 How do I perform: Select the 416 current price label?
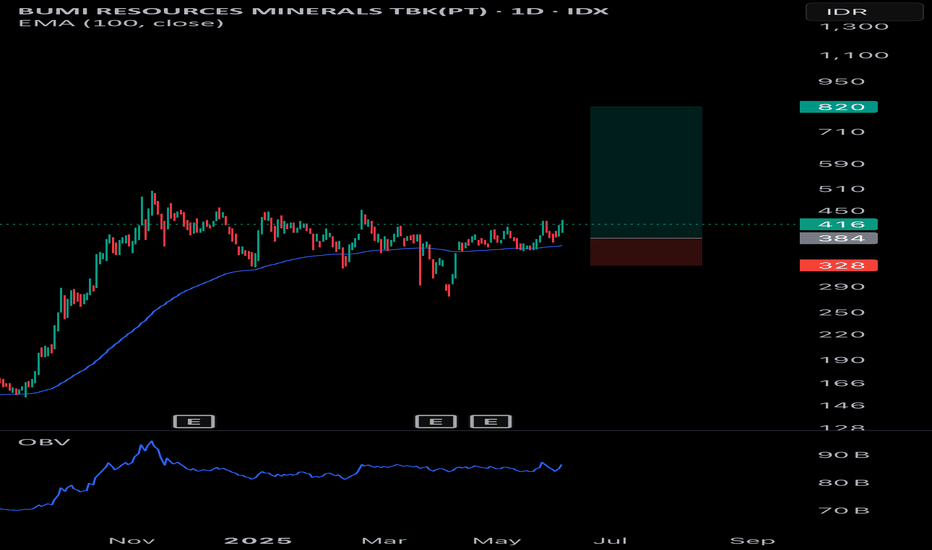[839, 224]
